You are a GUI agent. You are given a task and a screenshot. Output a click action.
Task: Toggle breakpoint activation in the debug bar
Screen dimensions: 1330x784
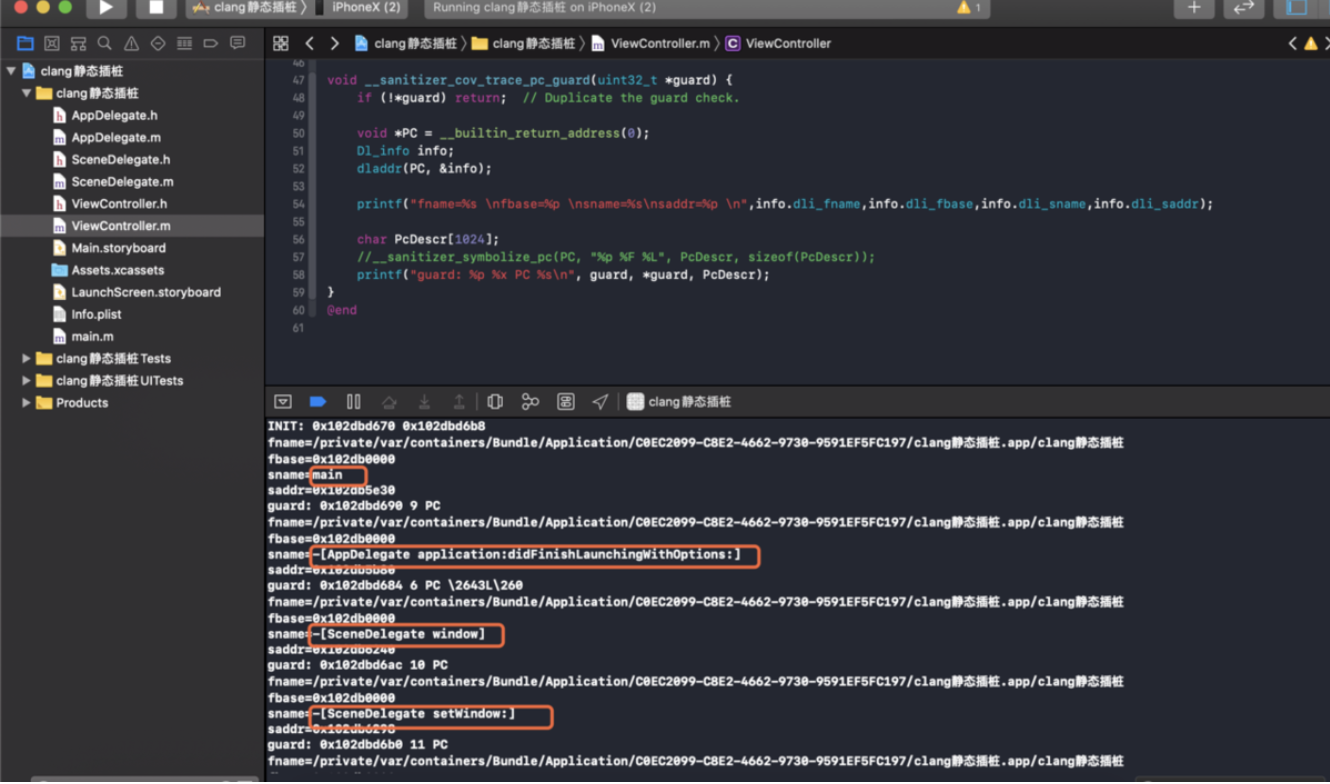(x=318, y=402)
